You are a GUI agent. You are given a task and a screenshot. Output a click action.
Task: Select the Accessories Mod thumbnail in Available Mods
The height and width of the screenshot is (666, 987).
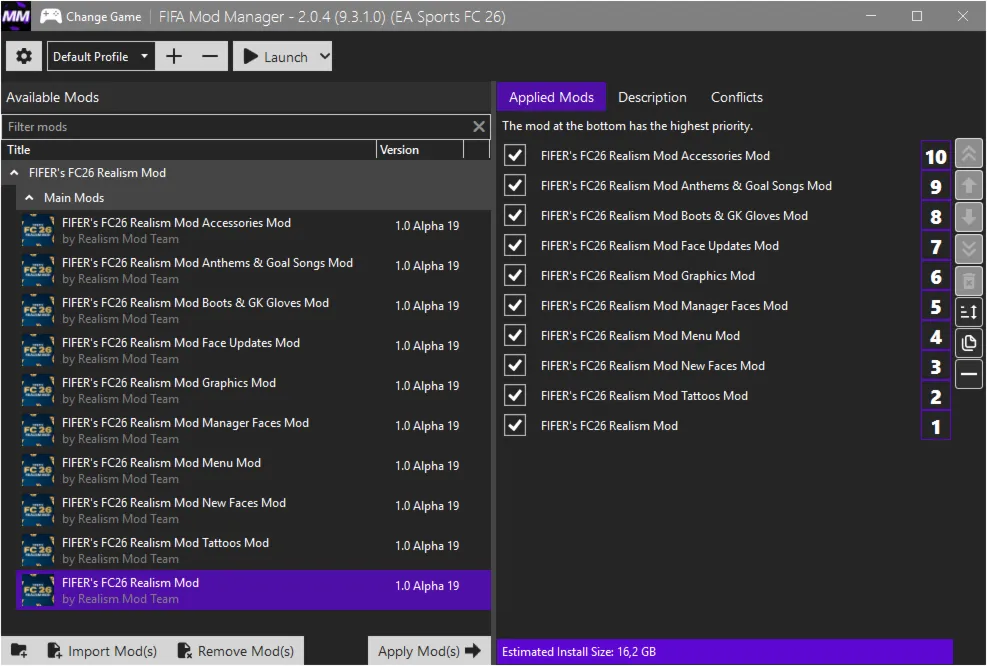[38, 230]
